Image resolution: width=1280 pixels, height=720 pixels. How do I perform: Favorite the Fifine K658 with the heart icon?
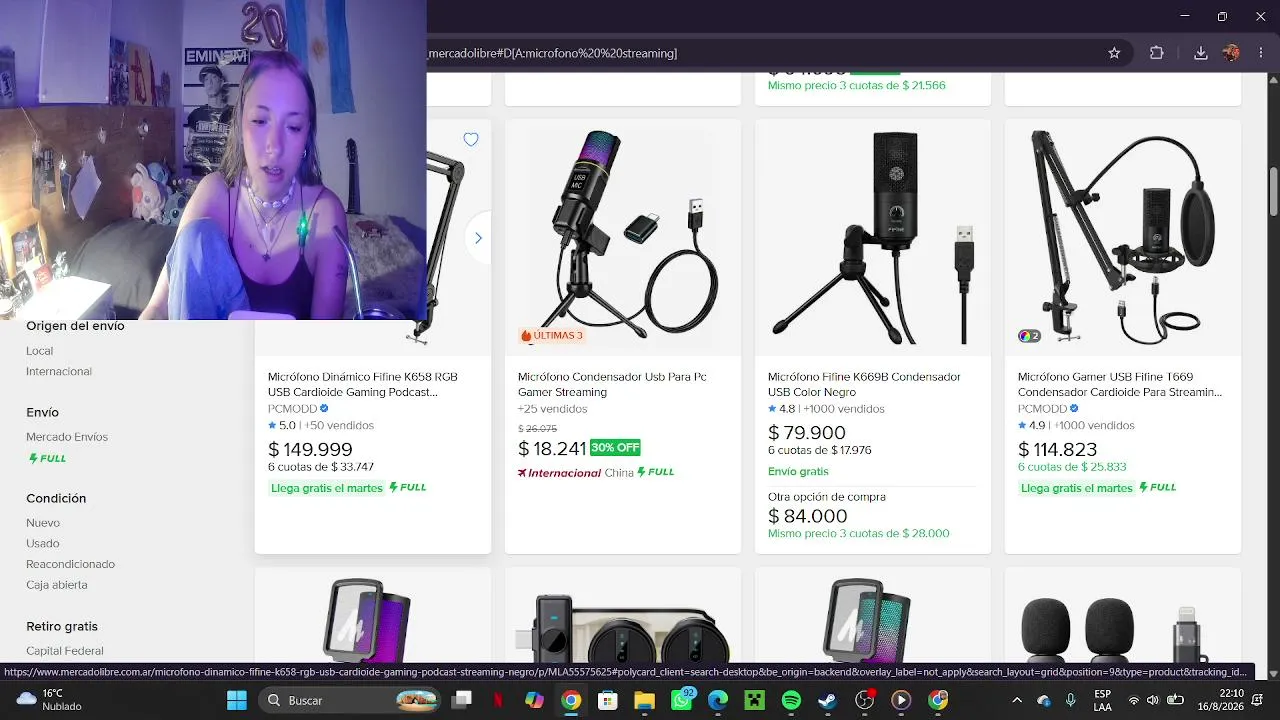[x=471, y=140]
